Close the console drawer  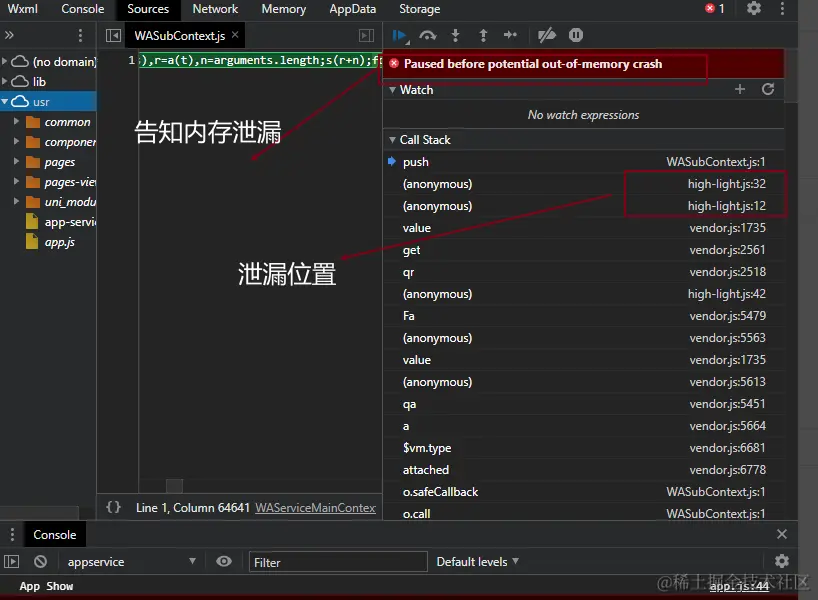point(781,534)
